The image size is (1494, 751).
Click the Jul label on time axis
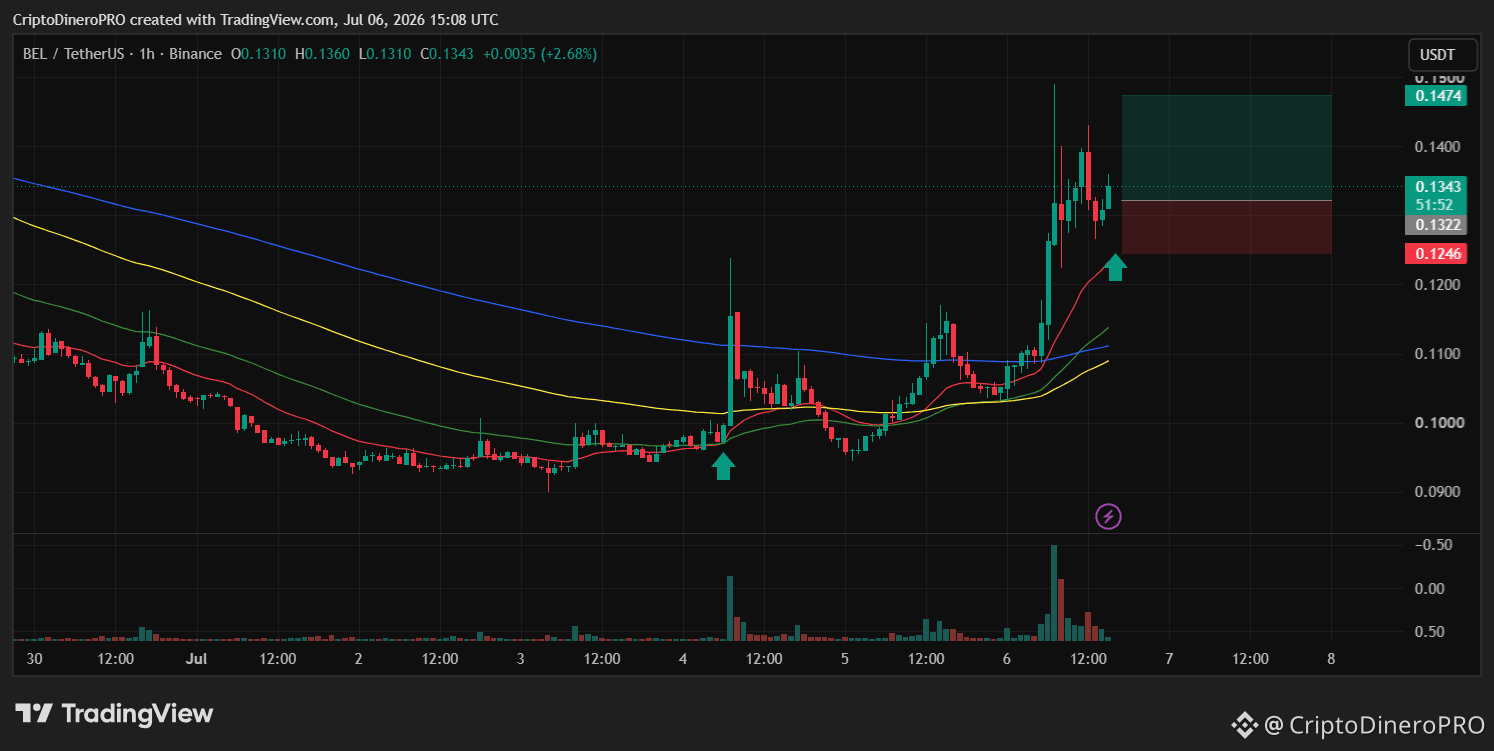(x=196, y=659)
